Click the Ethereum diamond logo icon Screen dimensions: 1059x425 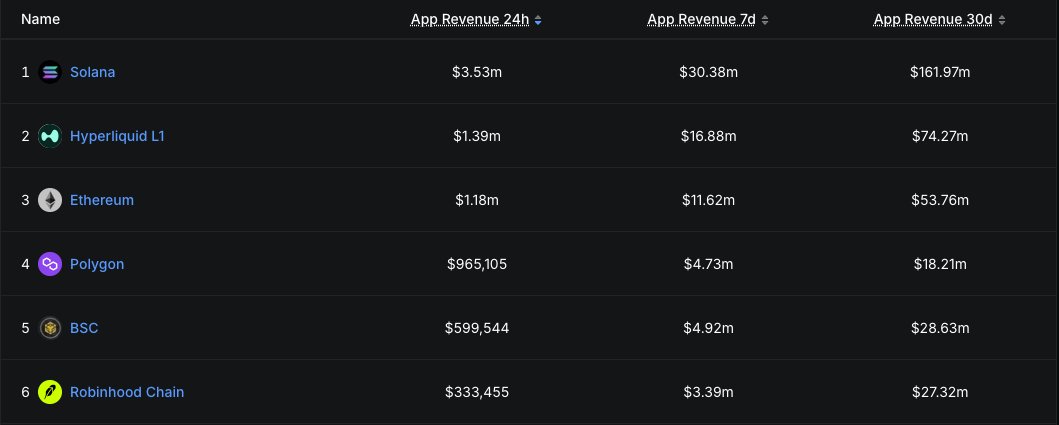50,200
